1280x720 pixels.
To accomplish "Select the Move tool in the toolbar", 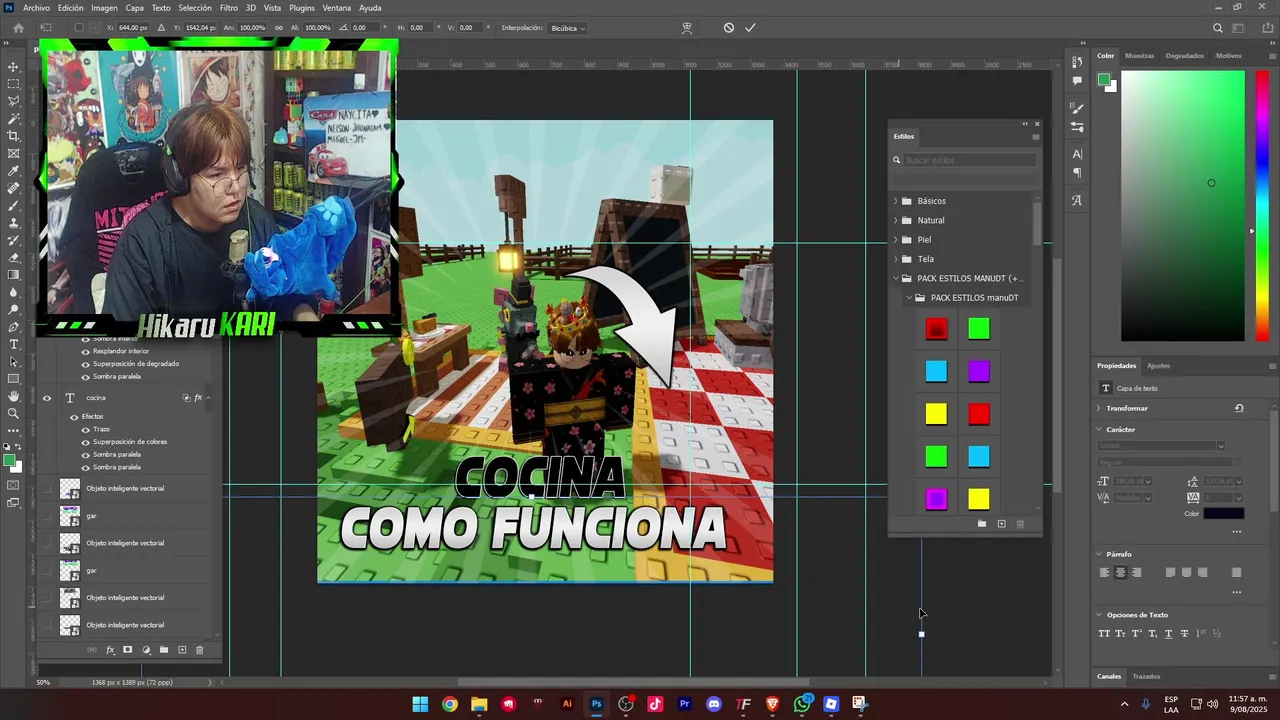I will click(13, 67).
